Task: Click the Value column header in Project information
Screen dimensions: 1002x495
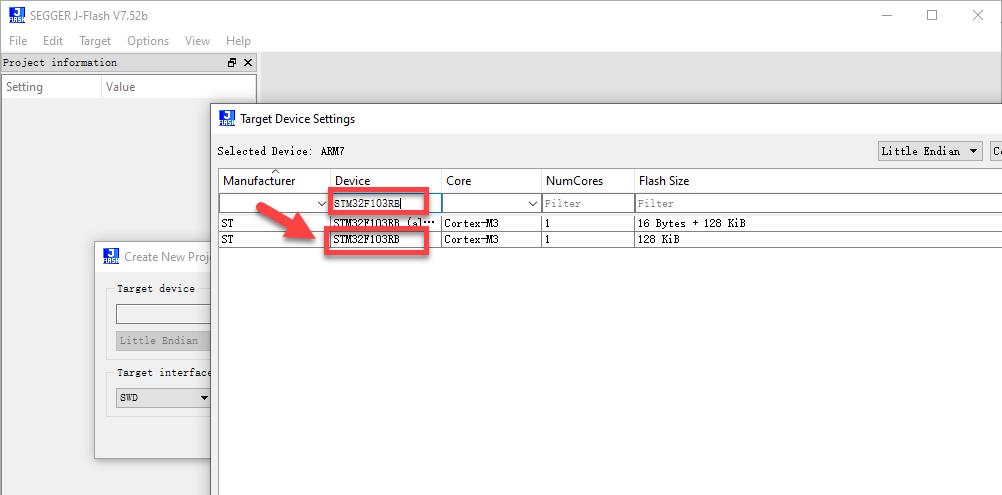Action: [178, 87]
